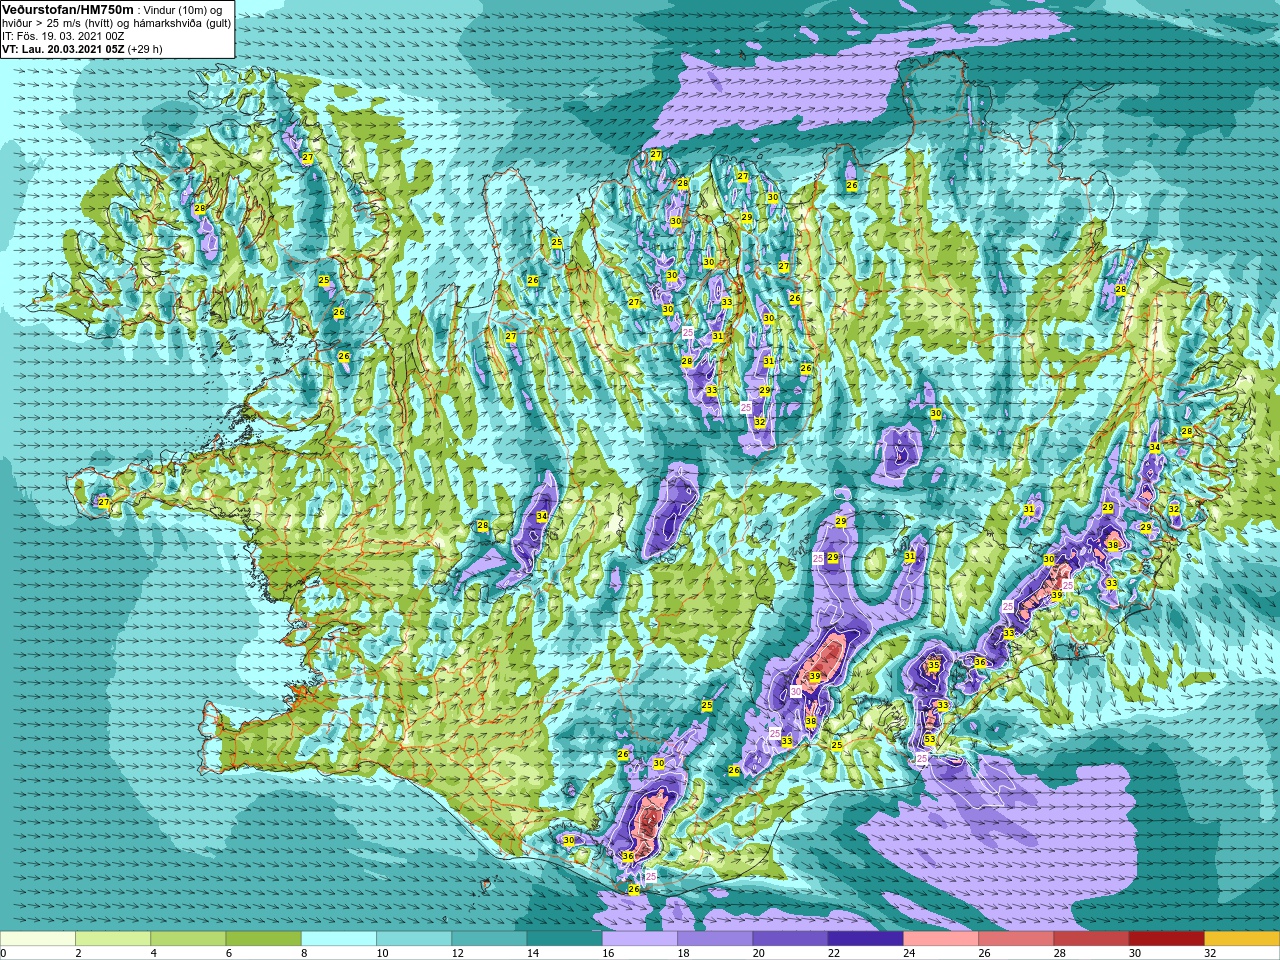Select the 6–8 m/s olive green legend block

pyautogui.click(x=264, y=939)
